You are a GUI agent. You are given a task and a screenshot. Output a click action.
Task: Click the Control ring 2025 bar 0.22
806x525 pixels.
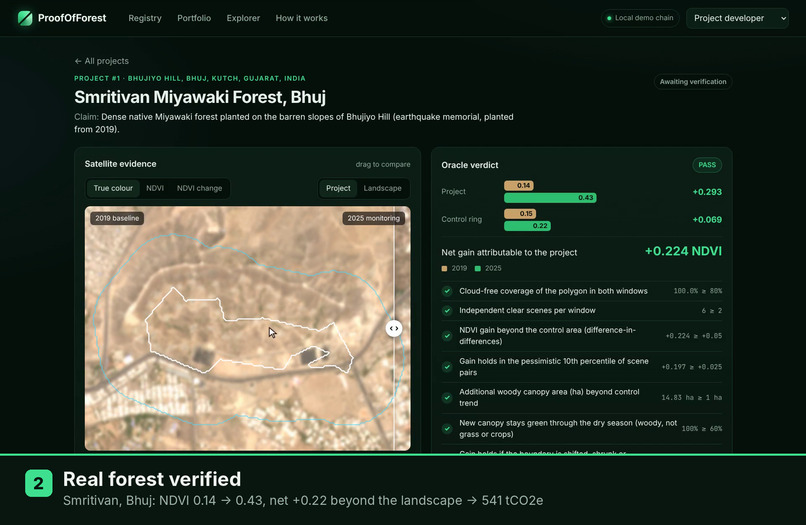[x=527, y=226]
